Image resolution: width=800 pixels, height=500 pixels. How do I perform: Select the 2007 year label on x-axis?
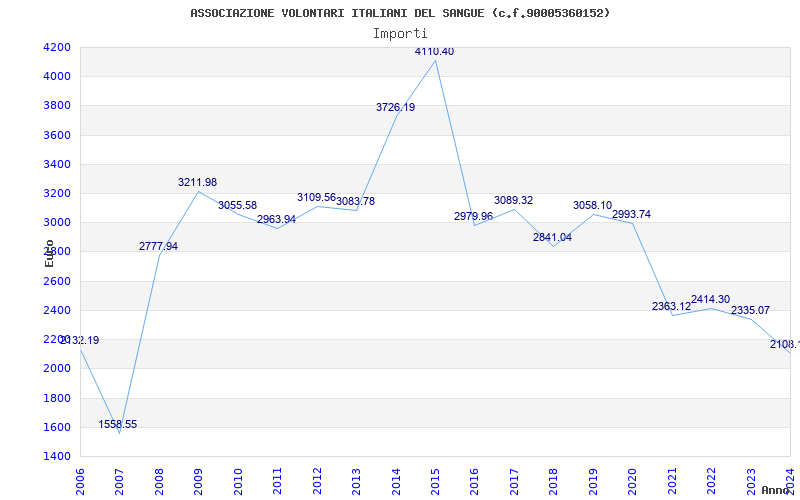119,482
